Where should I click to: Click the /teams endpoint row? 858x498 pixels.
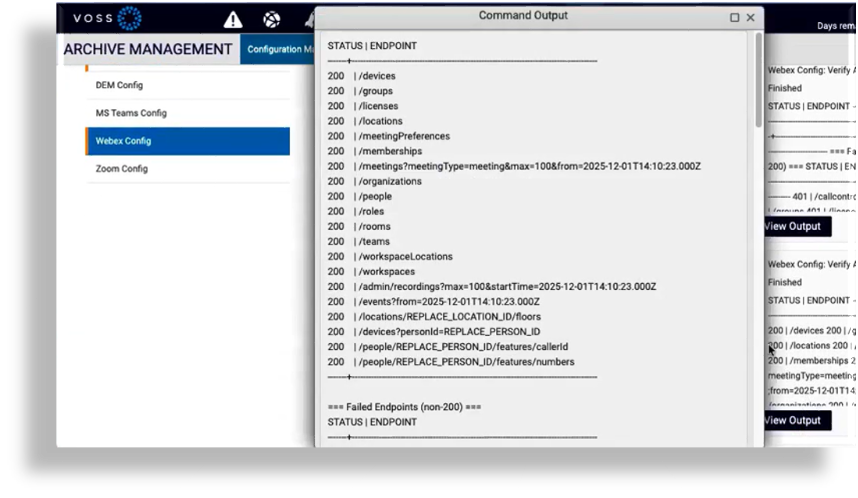pos(359,241)
